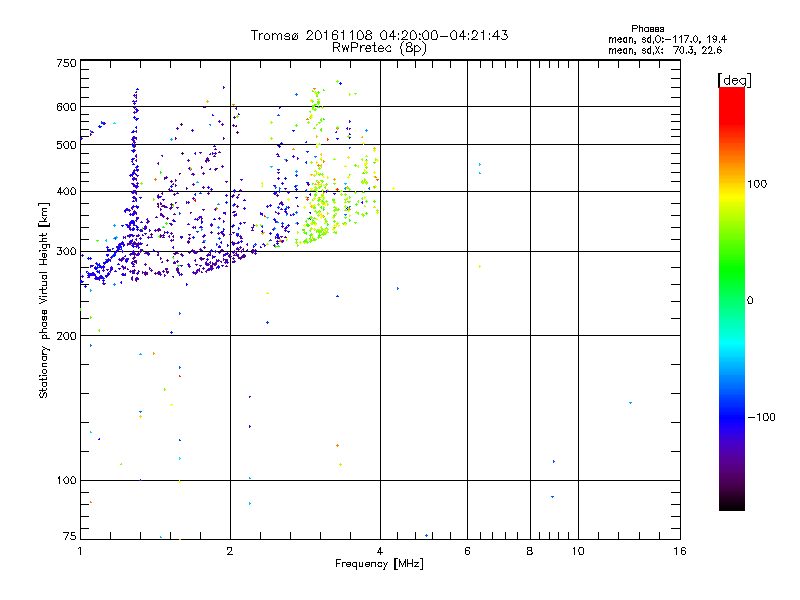The image size is (800, 600).
Task: Click the y-axis tick label '200'
Action: [x=66, y=336]
